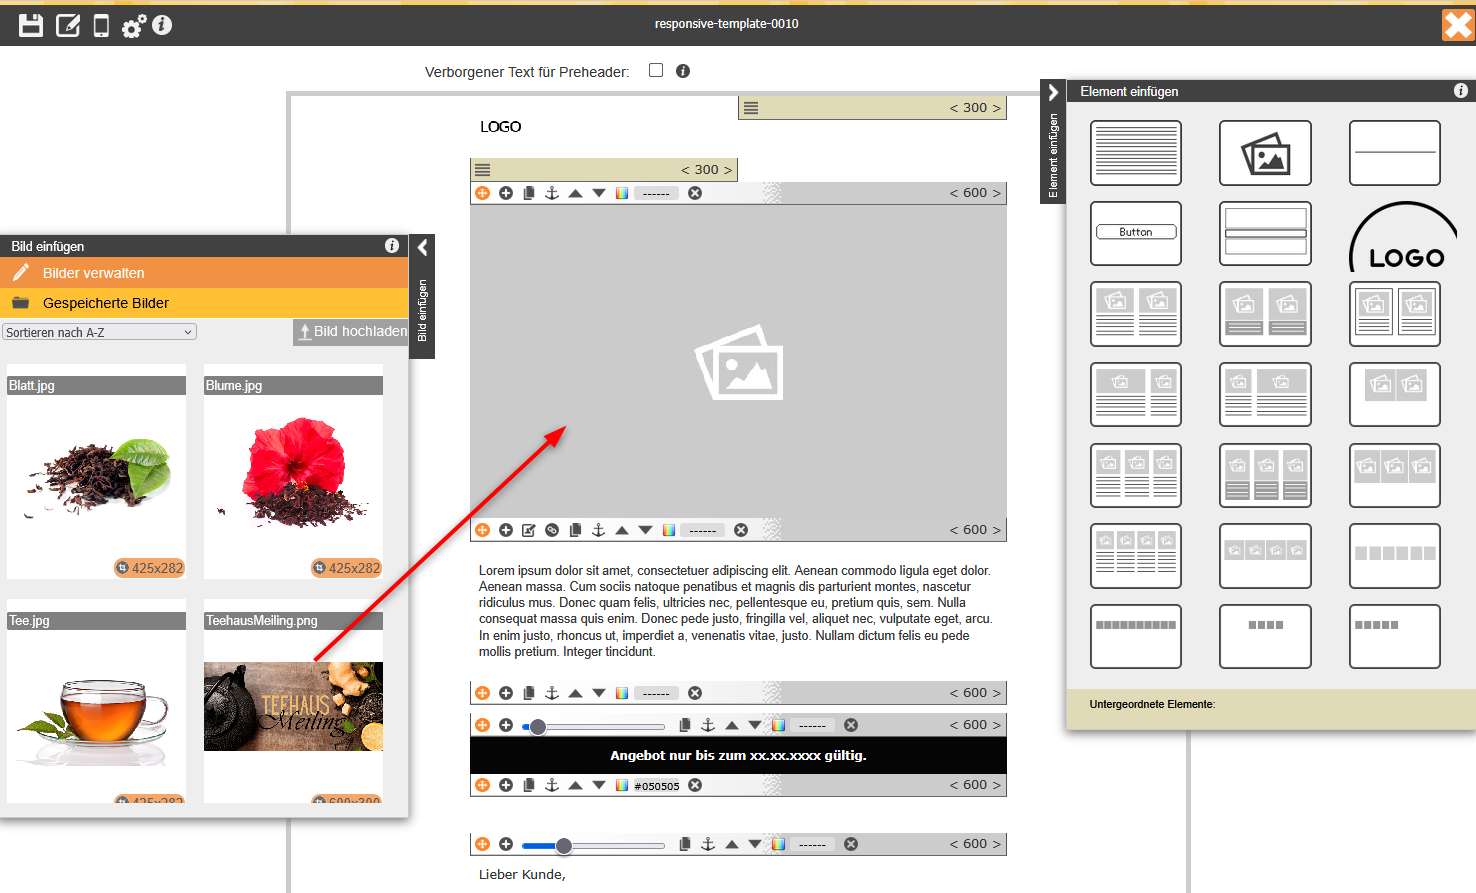Open color picker next to #050505 field
This screenshot has height=893, width=1476.
622,786
